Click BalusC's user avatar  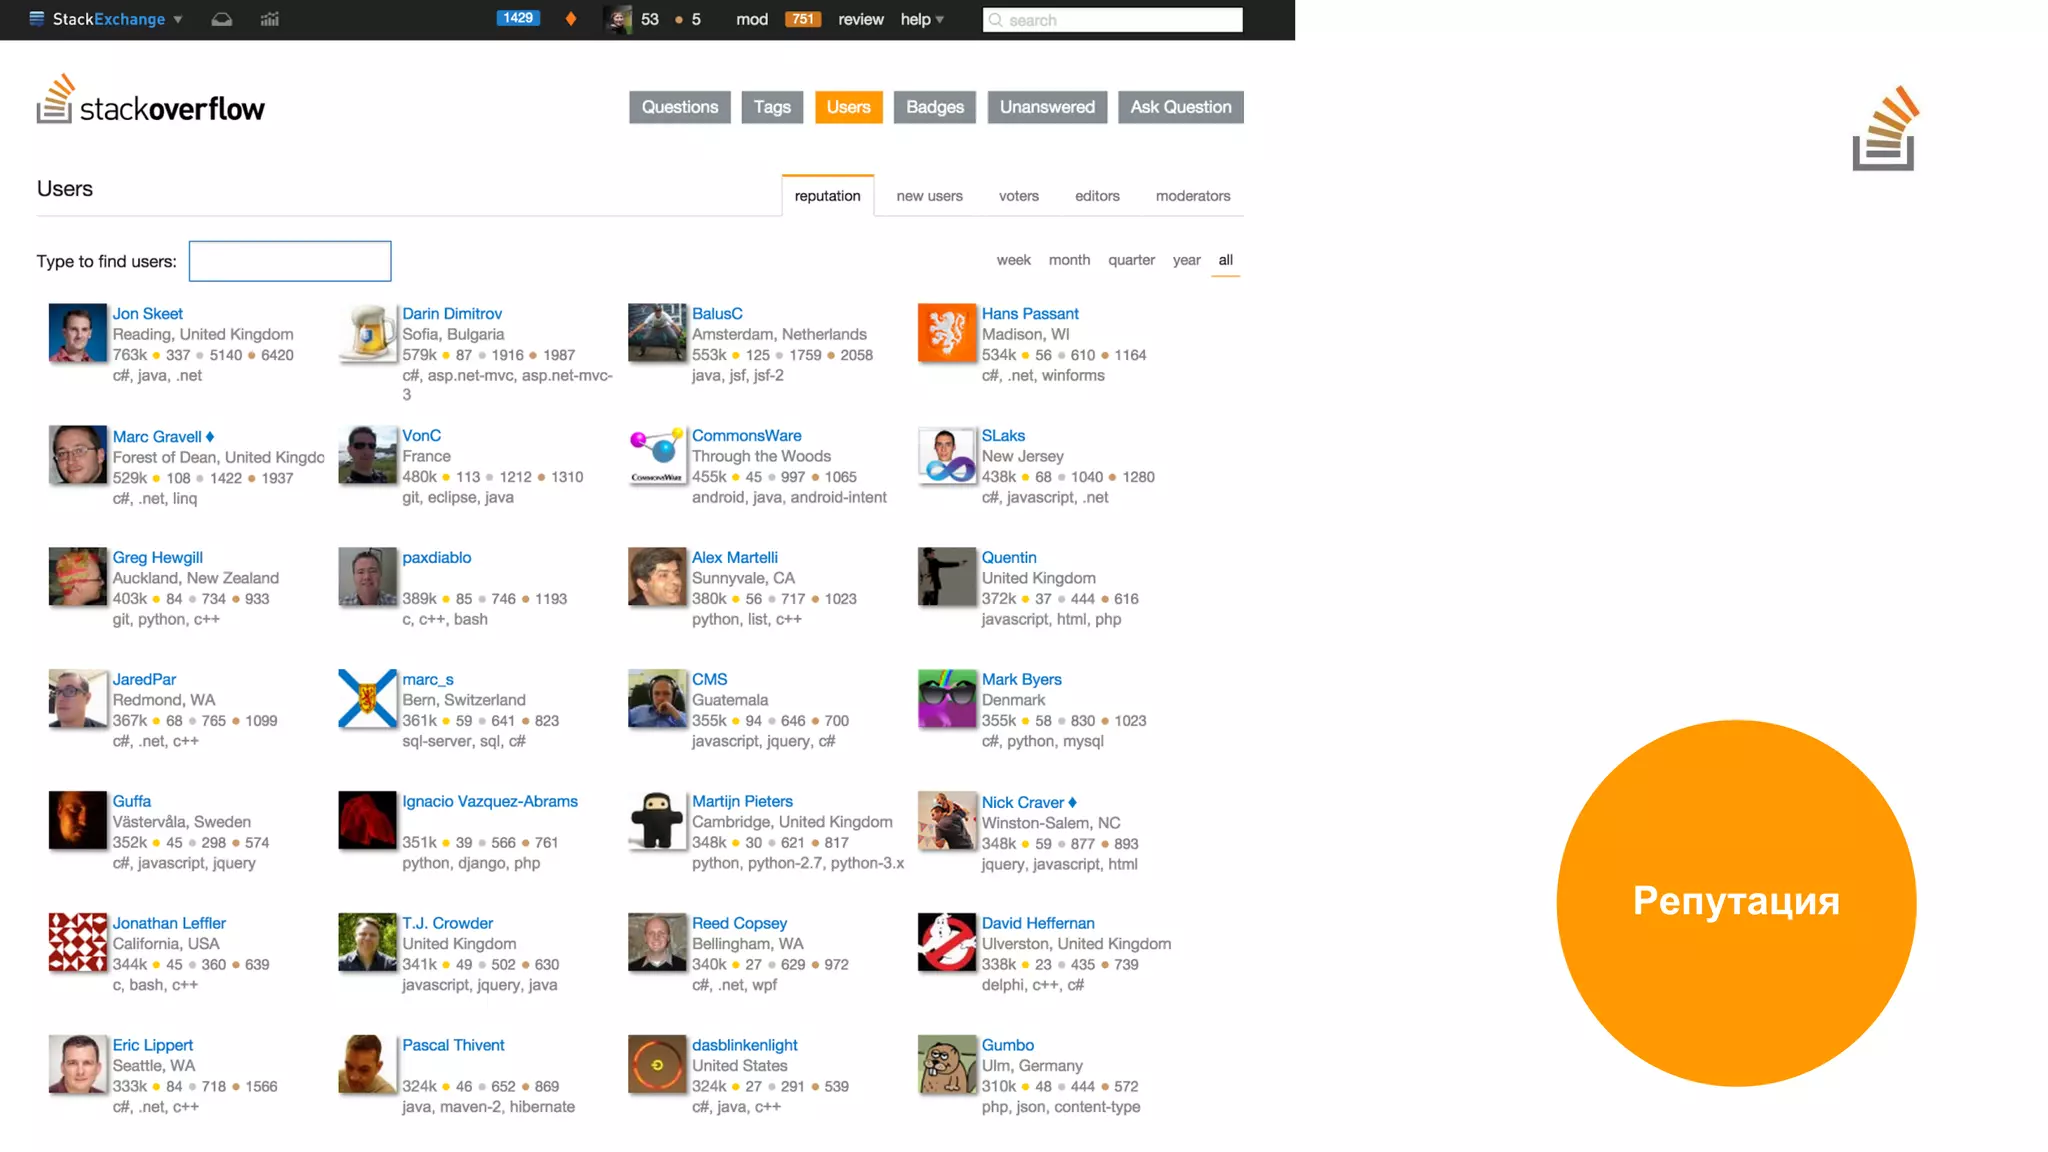[657, 333]
